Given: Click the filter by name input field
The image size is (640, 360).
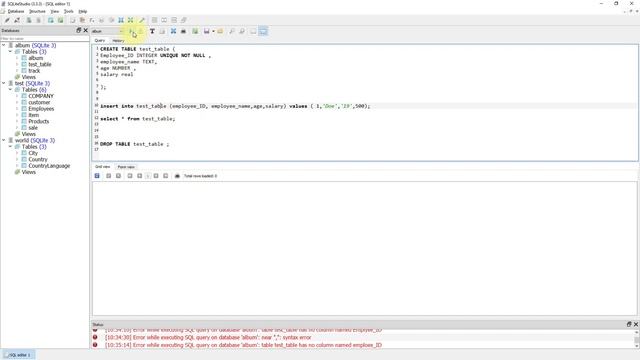Looking at the screenshot, I should 44,38.
